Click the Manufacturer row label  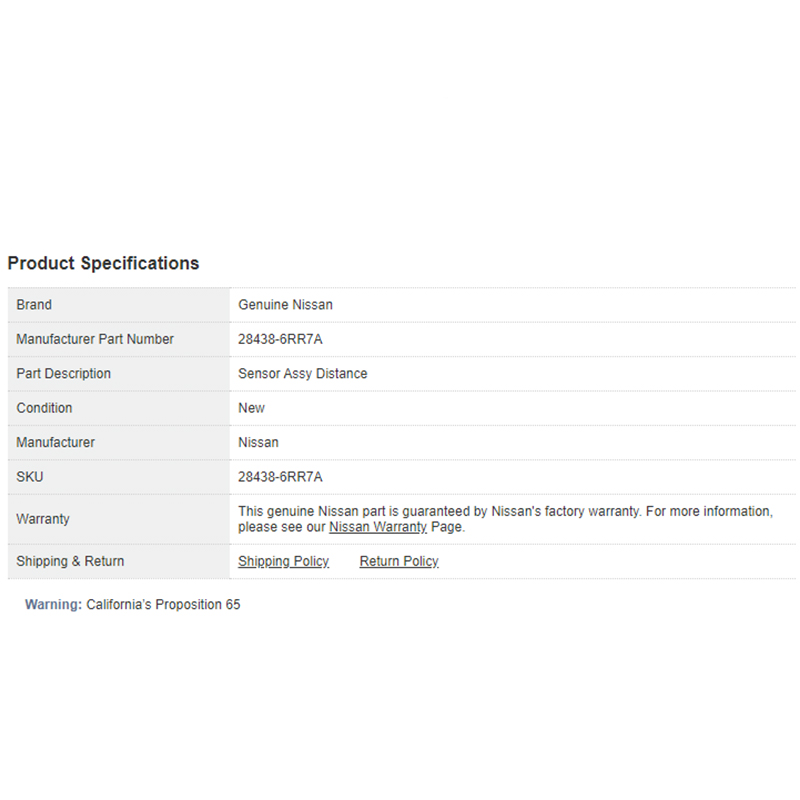(55, 442)
